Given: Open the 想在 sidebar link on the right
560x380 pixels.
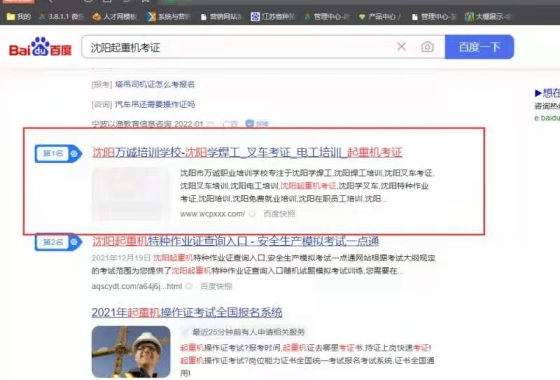Looking at the screenshot, I should [x=547, y=93].
